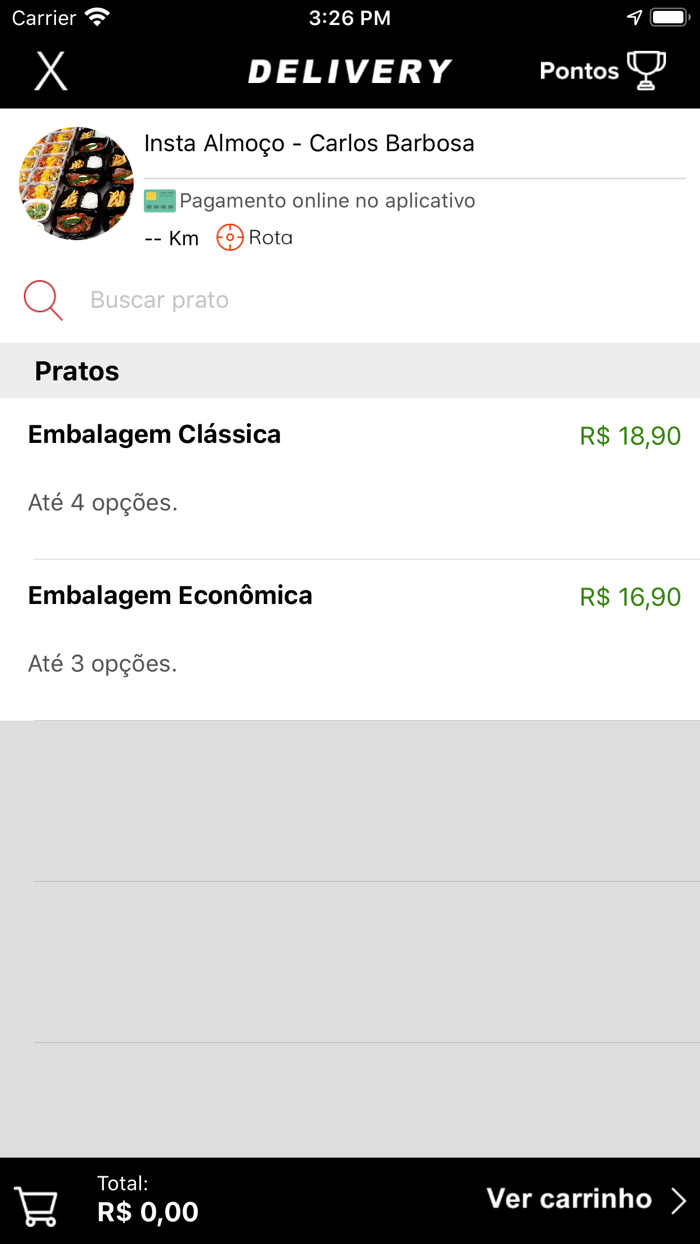Viewport: 700px width, 1244px height.
Task: Expand the Embalagem Econômica dish details
Action: [170, 595]
